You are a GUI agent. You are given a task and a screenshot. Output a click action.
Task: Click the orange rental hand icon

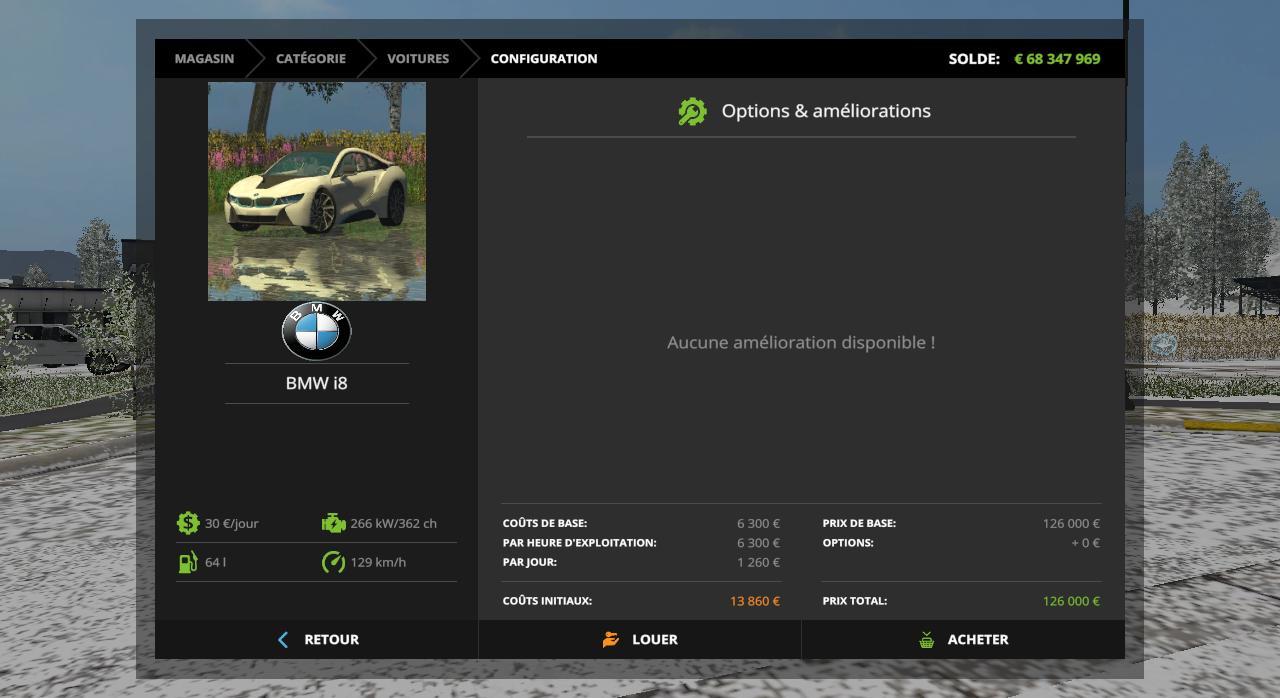click(x=610, y=640)
